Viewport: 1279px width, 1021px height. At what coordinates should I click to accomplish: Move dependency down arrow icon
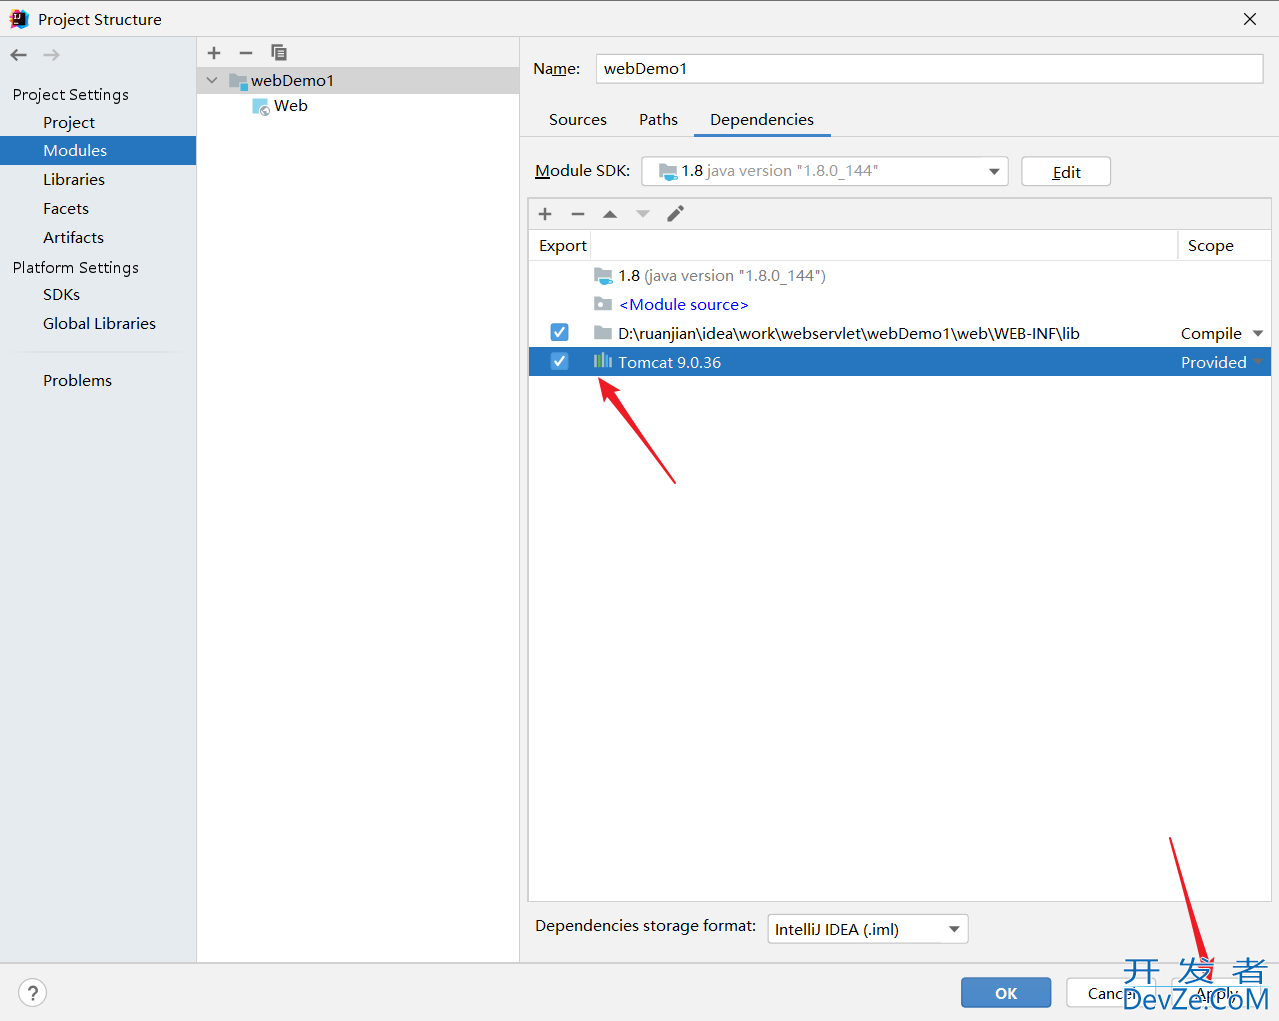click(643, 214)
